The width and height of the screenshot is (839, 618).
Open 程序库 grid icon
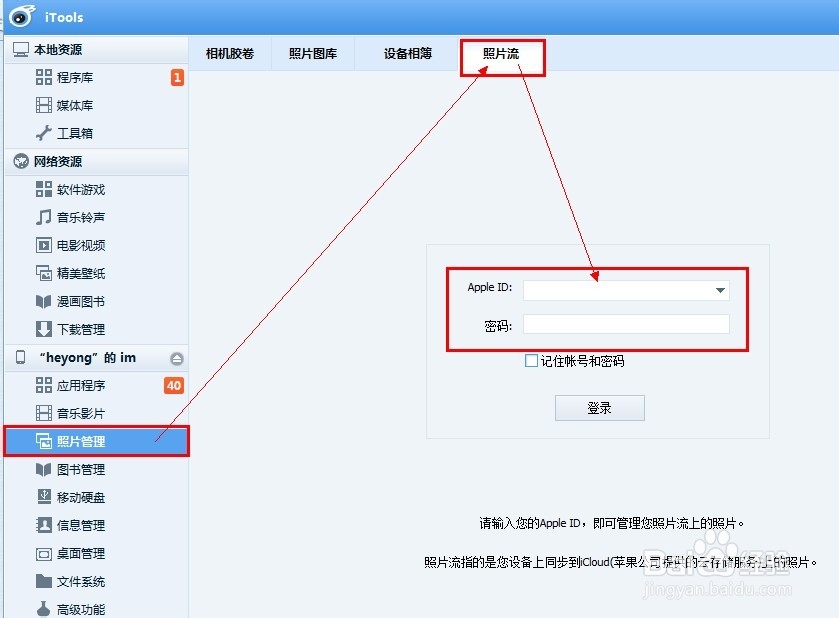tap(44, 77)
